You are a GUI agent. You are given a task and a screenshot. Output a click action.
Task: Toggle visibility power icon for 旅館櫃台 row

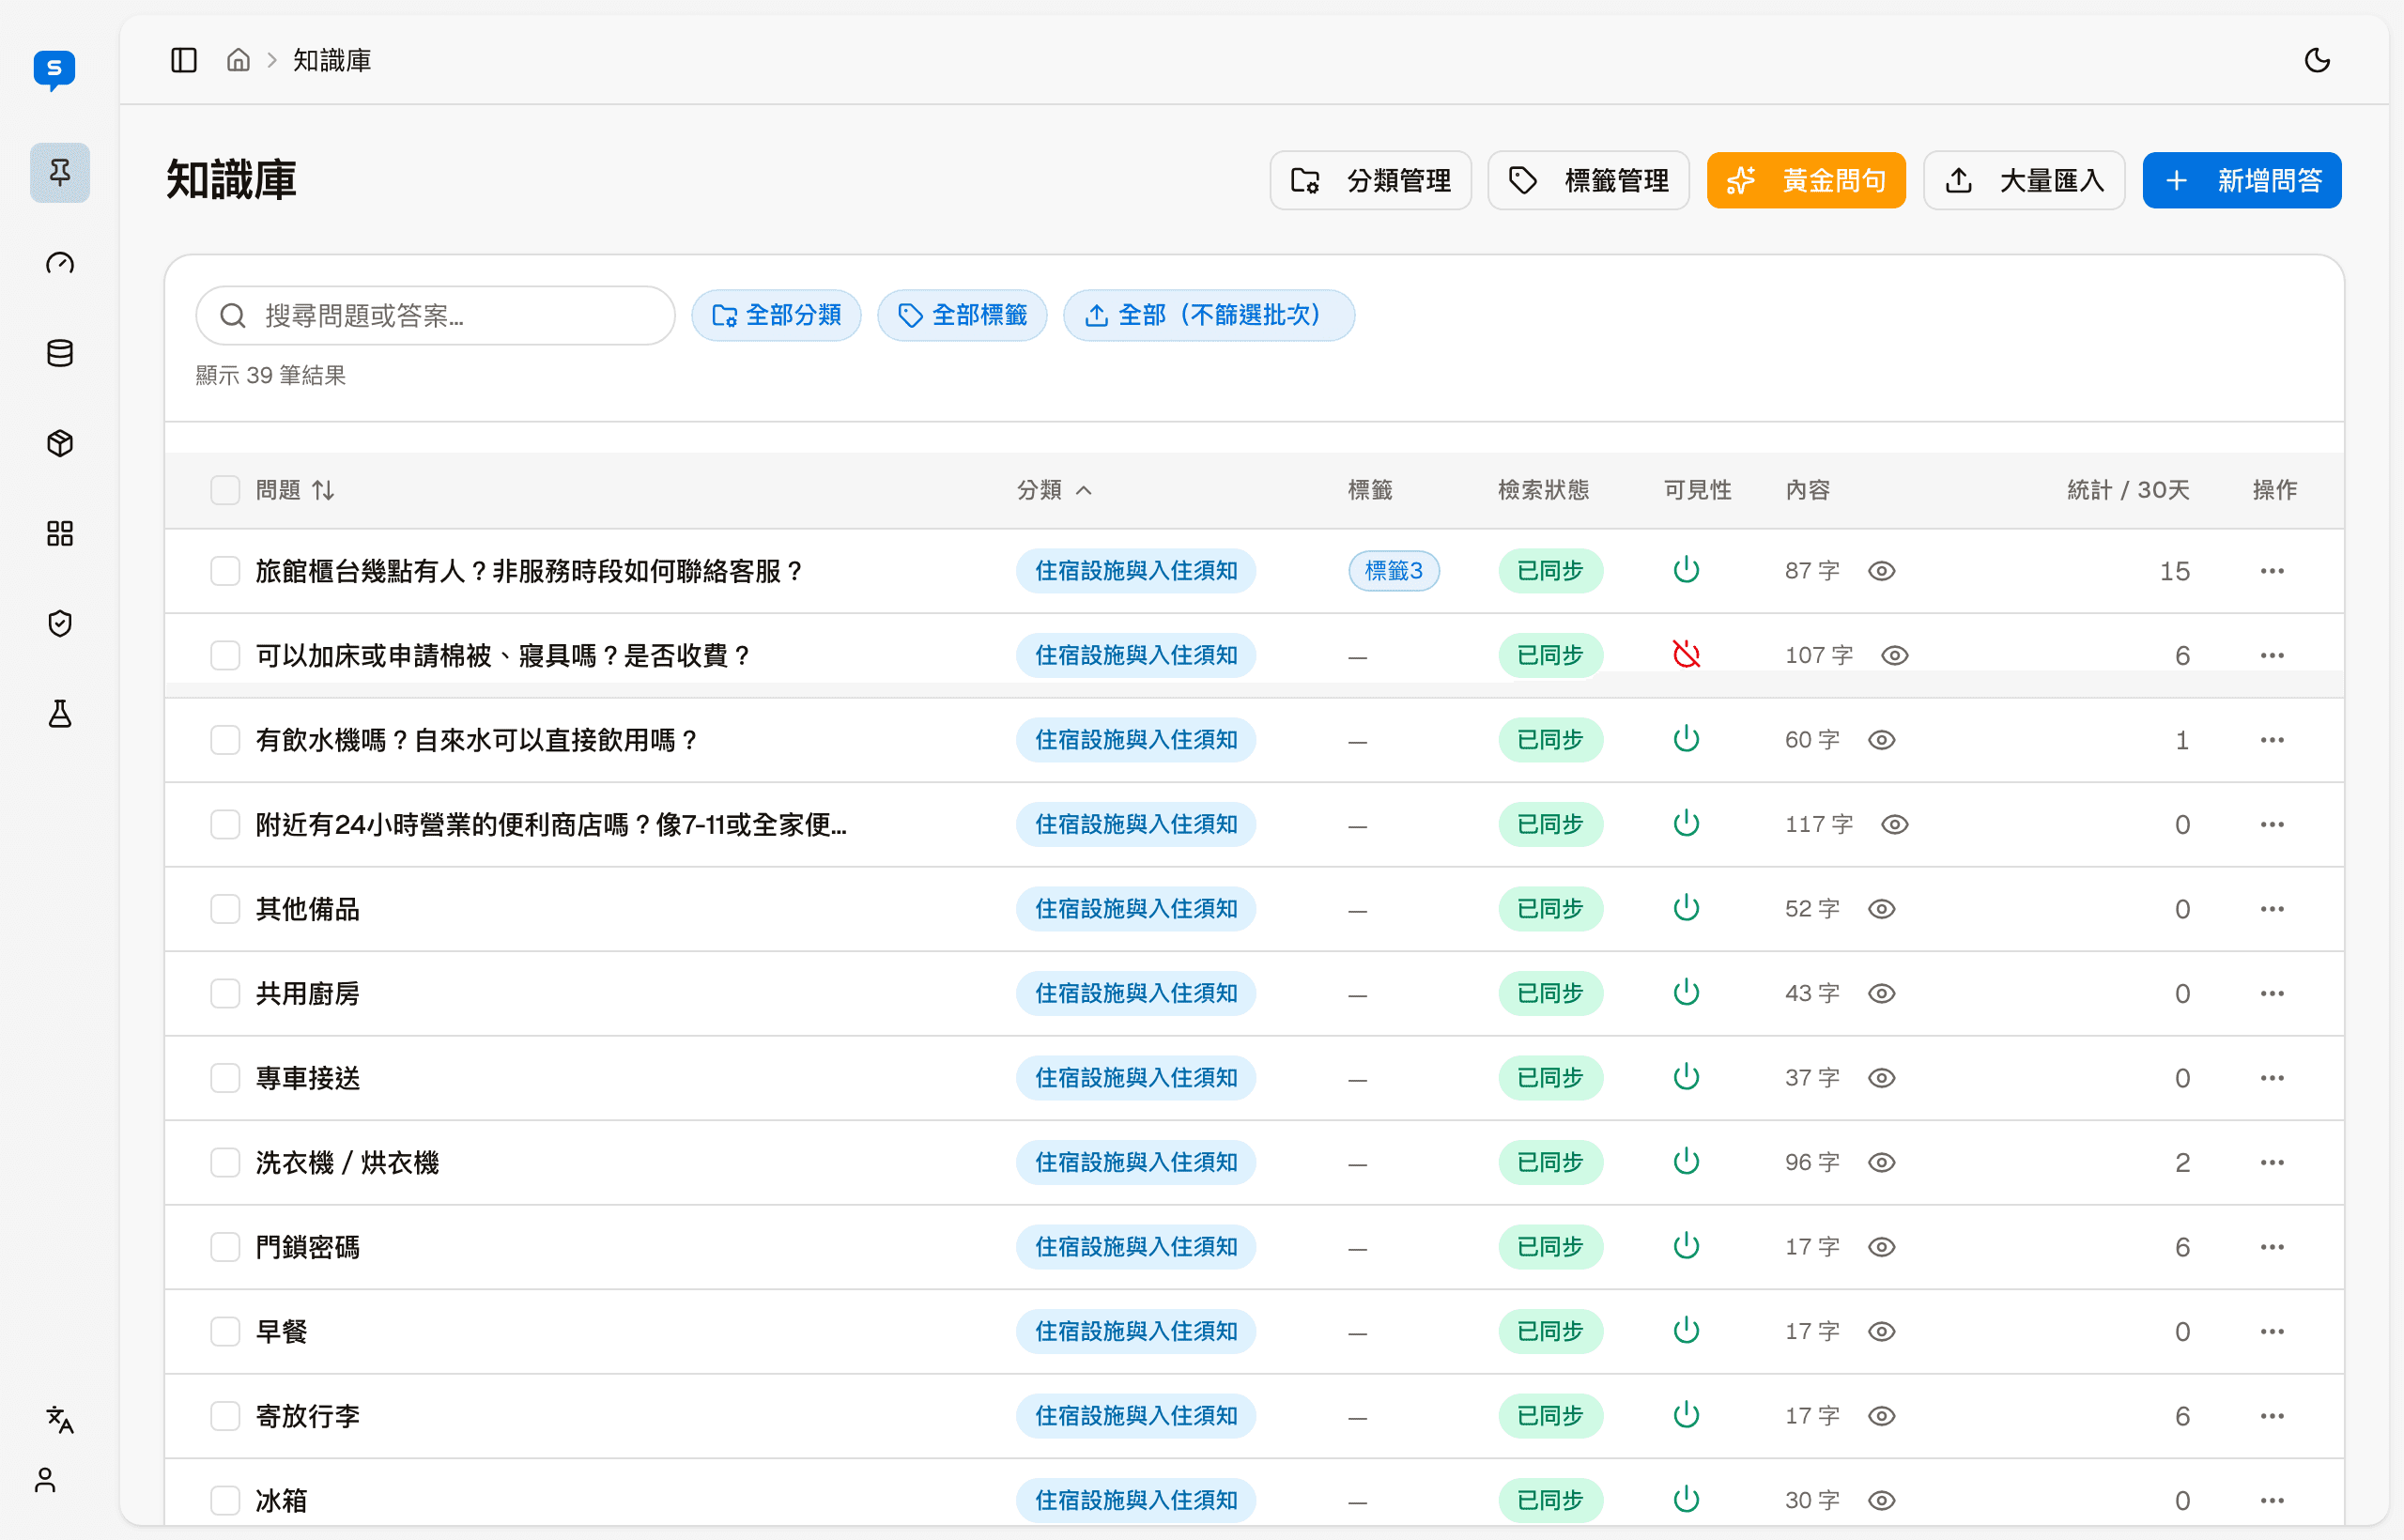point(1686,570)
